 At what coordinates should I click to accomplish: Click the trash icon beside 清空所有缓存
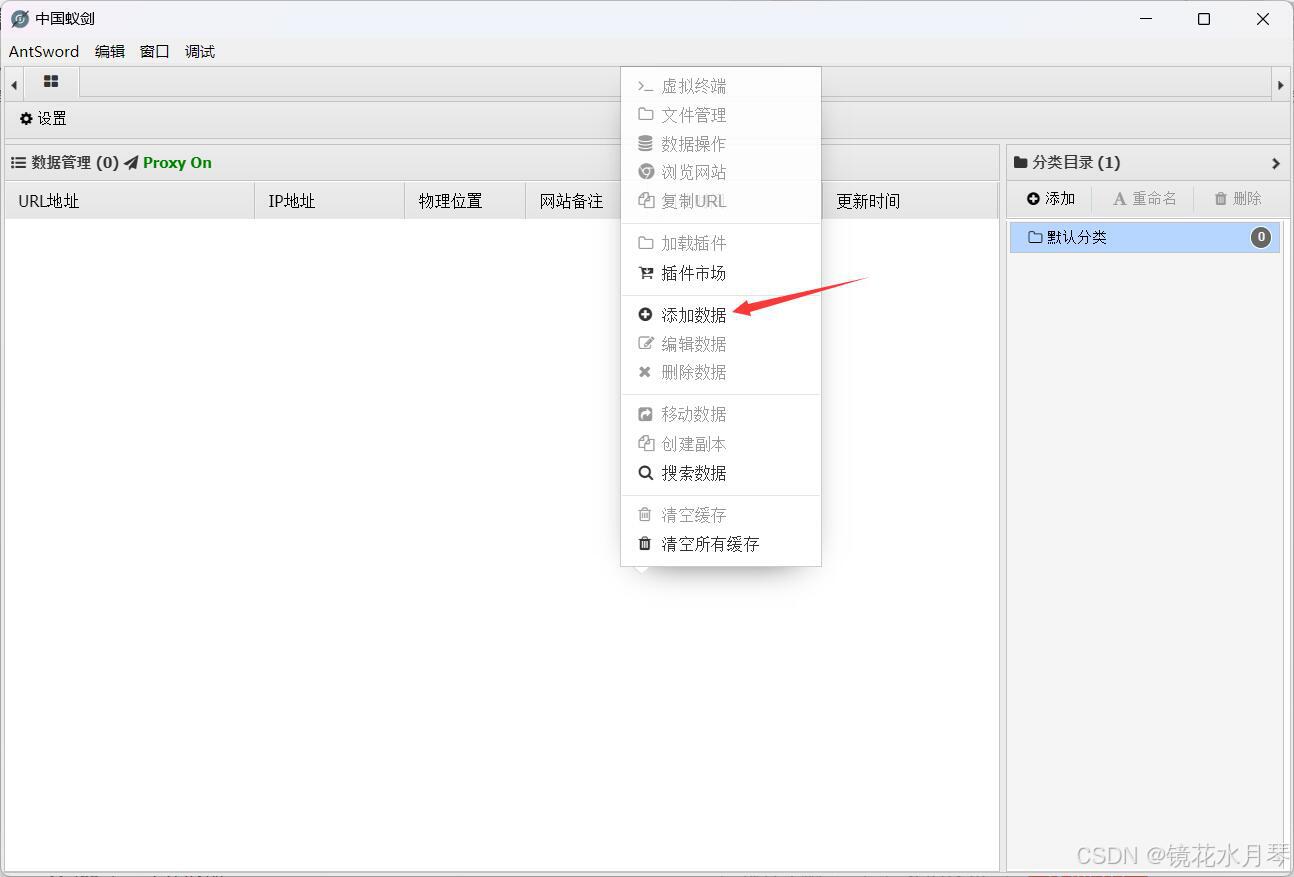[x=645, y=544]
